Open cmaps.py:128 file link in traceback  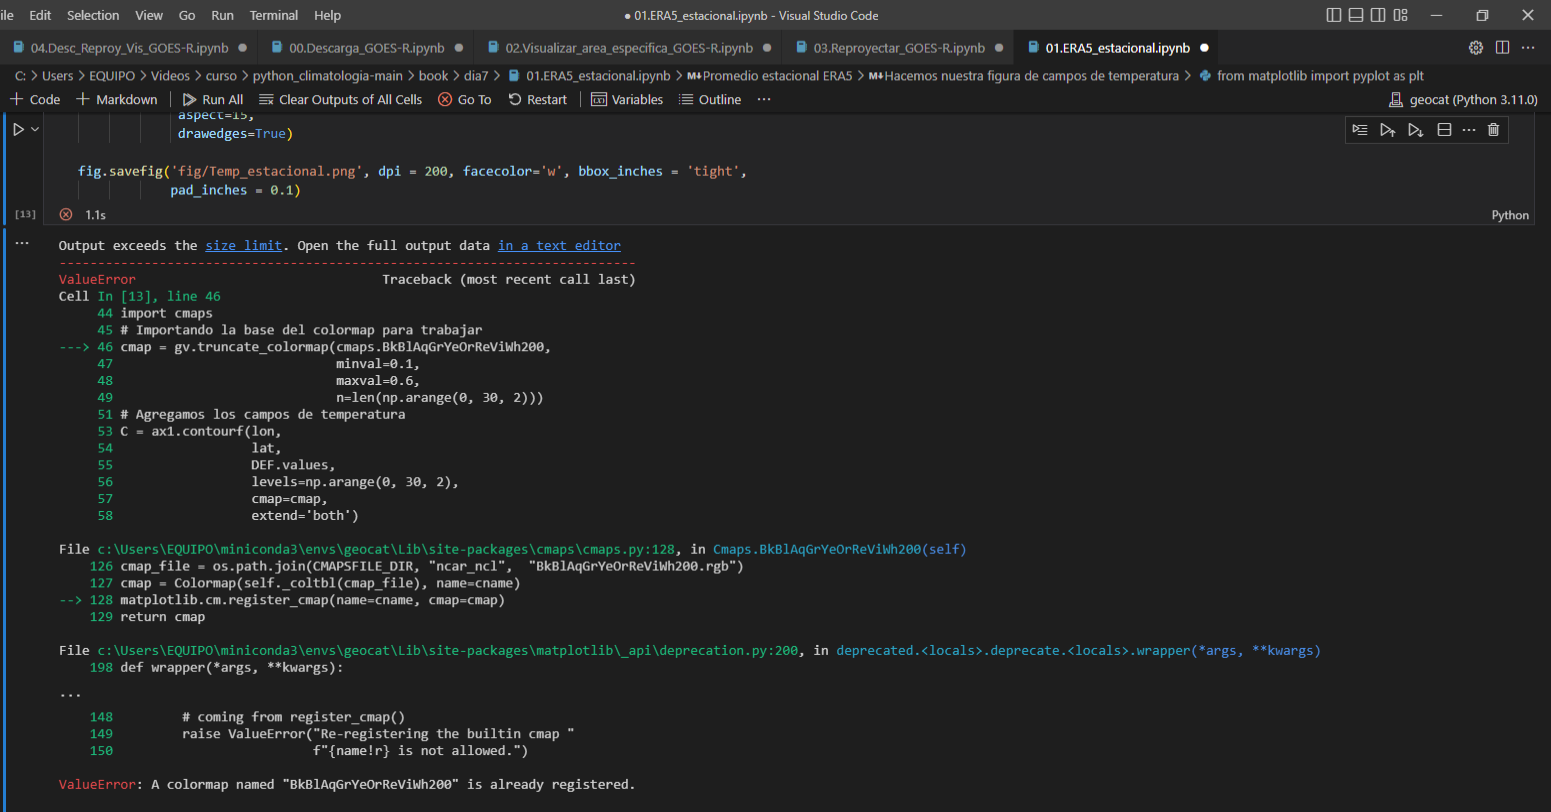pos(388,549)
